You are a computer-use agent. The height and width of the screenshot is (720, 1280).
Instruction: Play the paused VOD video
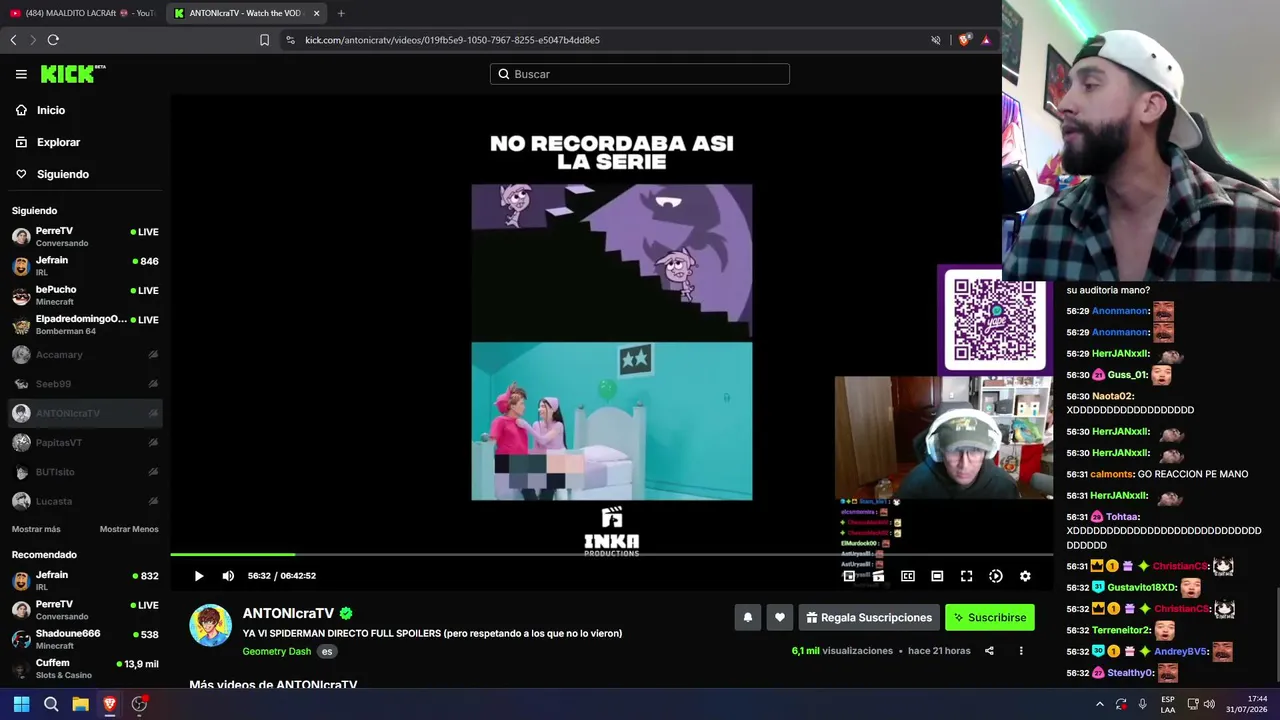[199, 576]
